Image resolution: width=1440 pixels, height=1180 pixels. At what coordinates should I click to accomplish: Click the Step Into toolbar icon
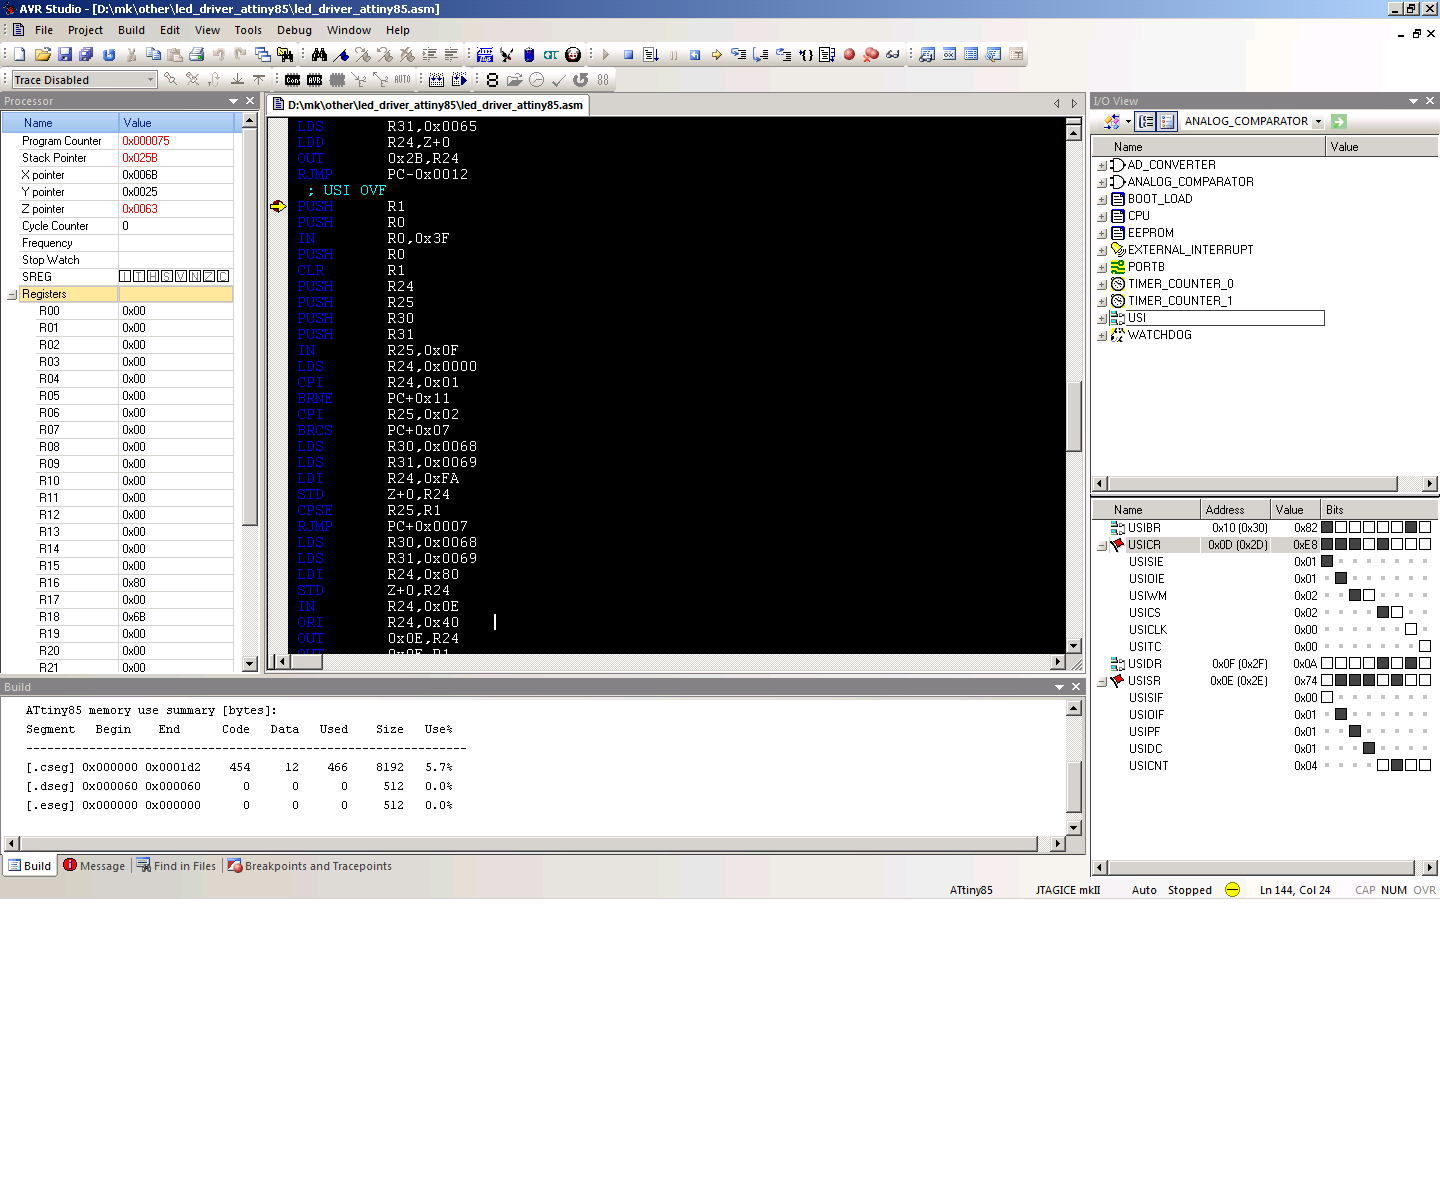[x=738, y=55]
